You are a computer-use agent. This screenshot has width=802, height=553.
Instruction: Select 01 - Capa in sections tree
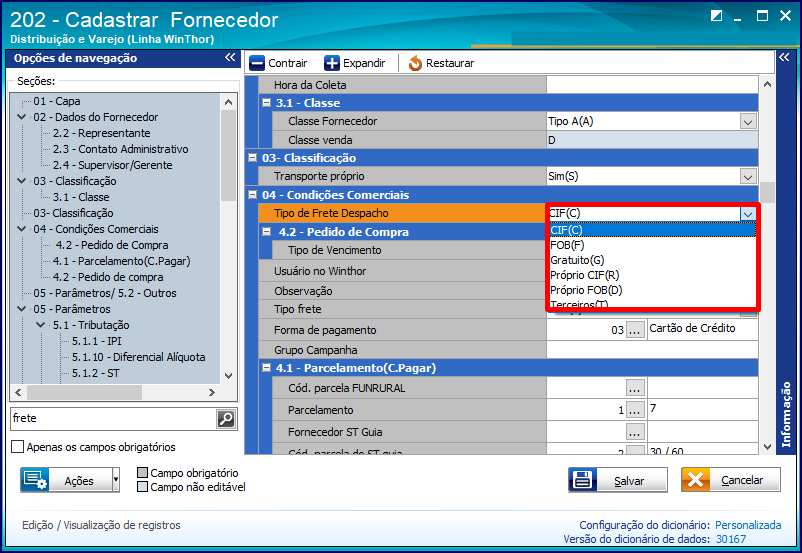[x=57, y=101]
